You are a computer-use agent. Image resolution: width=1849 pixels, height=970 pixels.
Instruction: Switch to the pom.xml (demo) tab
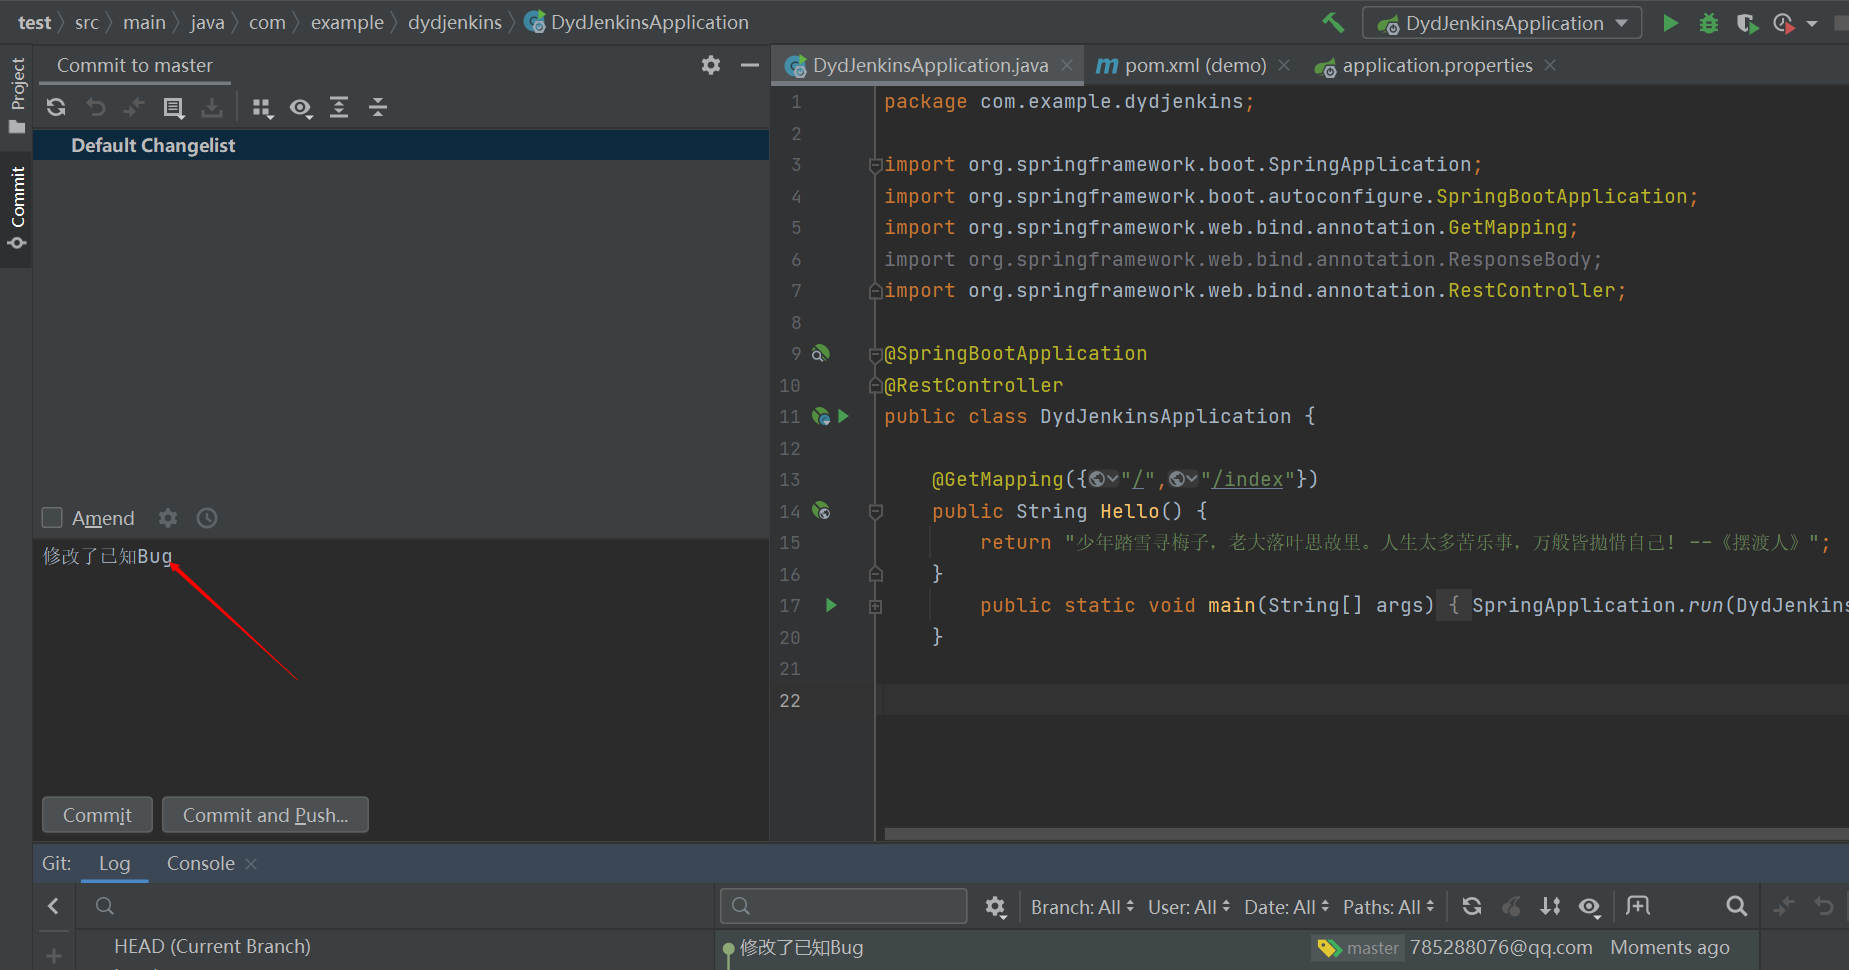1195,65
